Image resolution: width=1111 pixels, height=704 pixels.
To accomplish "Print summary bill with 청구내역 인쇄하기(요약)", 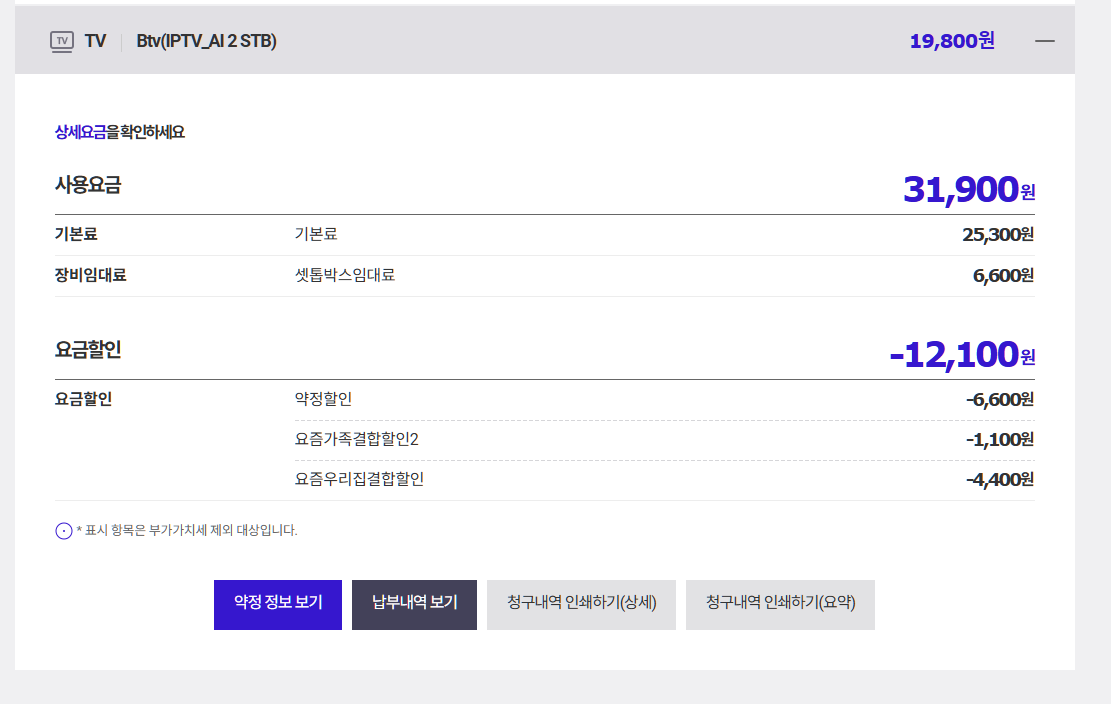I will point(780,604).
